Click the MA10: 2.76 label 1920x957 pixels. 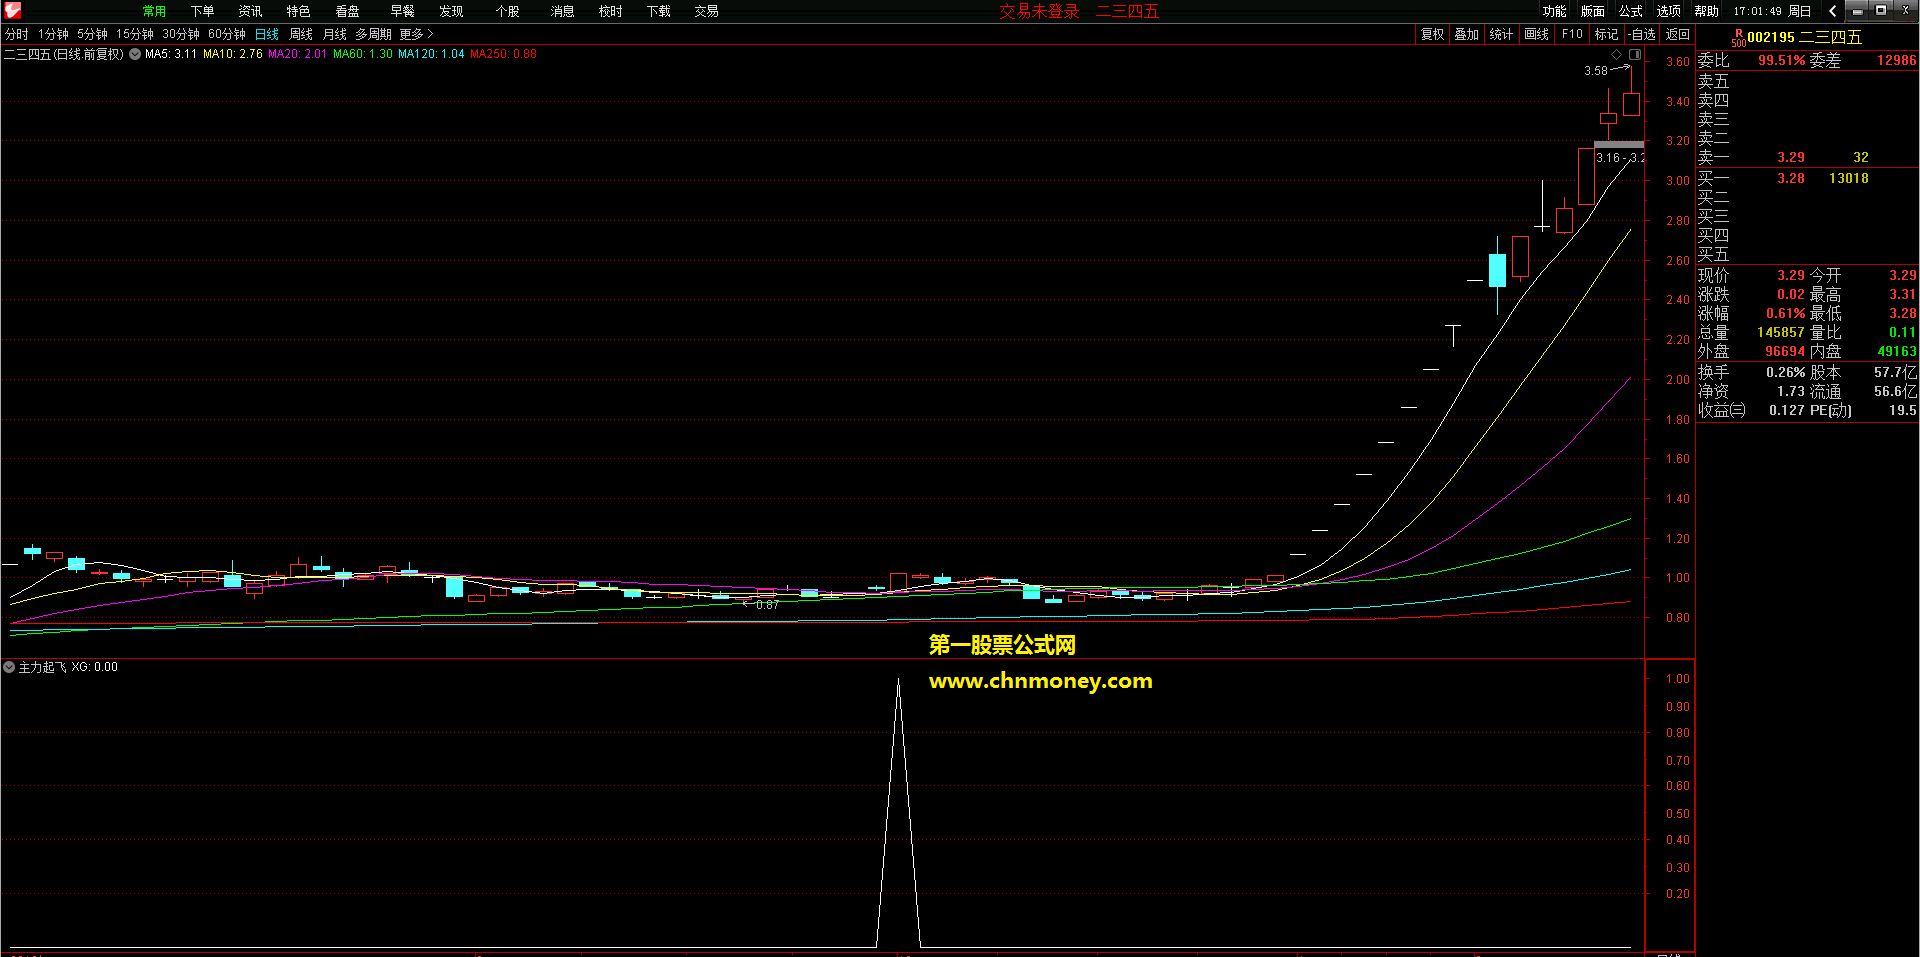233,54
